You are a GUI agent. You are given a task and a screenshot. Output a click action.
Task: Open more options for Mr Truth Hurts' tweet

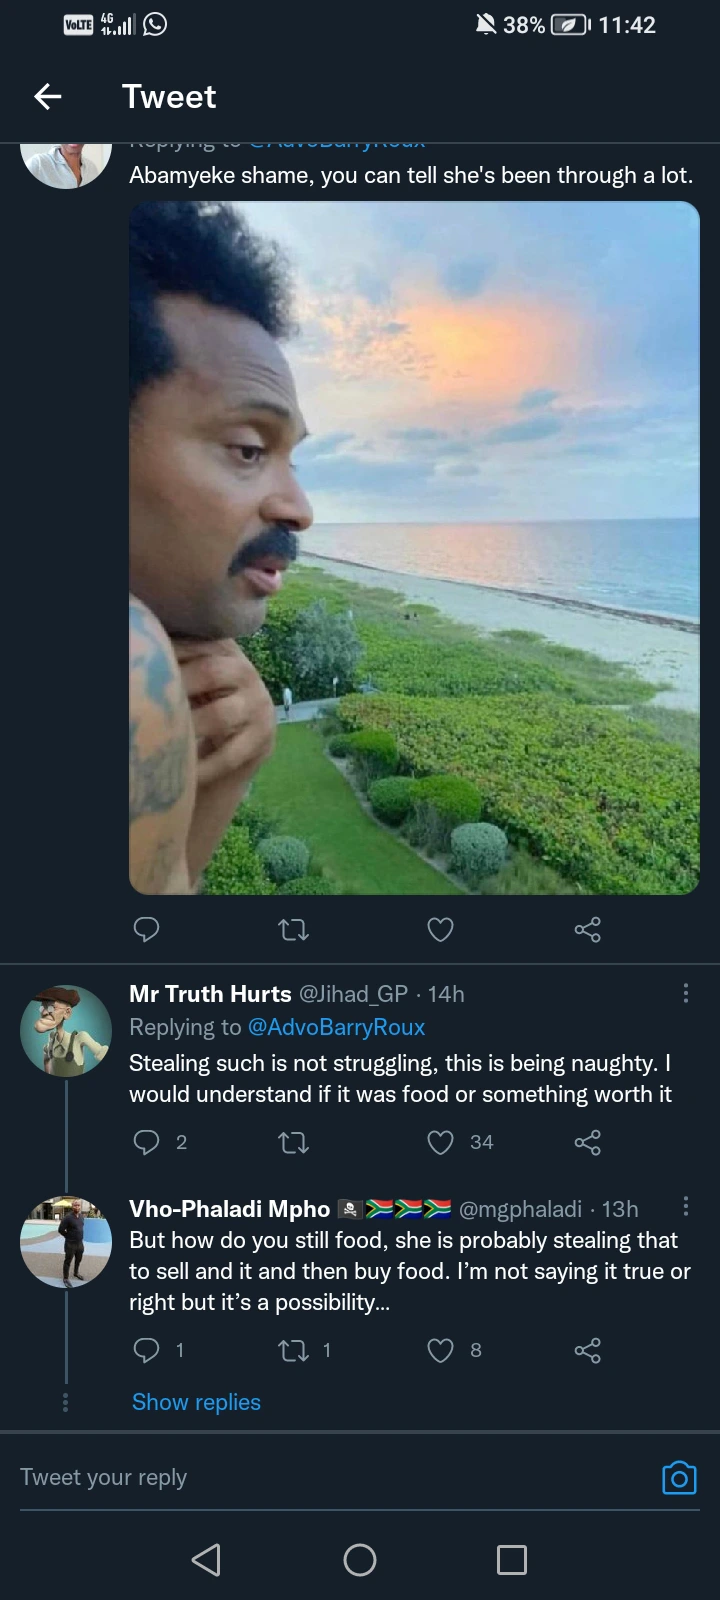click(x=685, y=993)
